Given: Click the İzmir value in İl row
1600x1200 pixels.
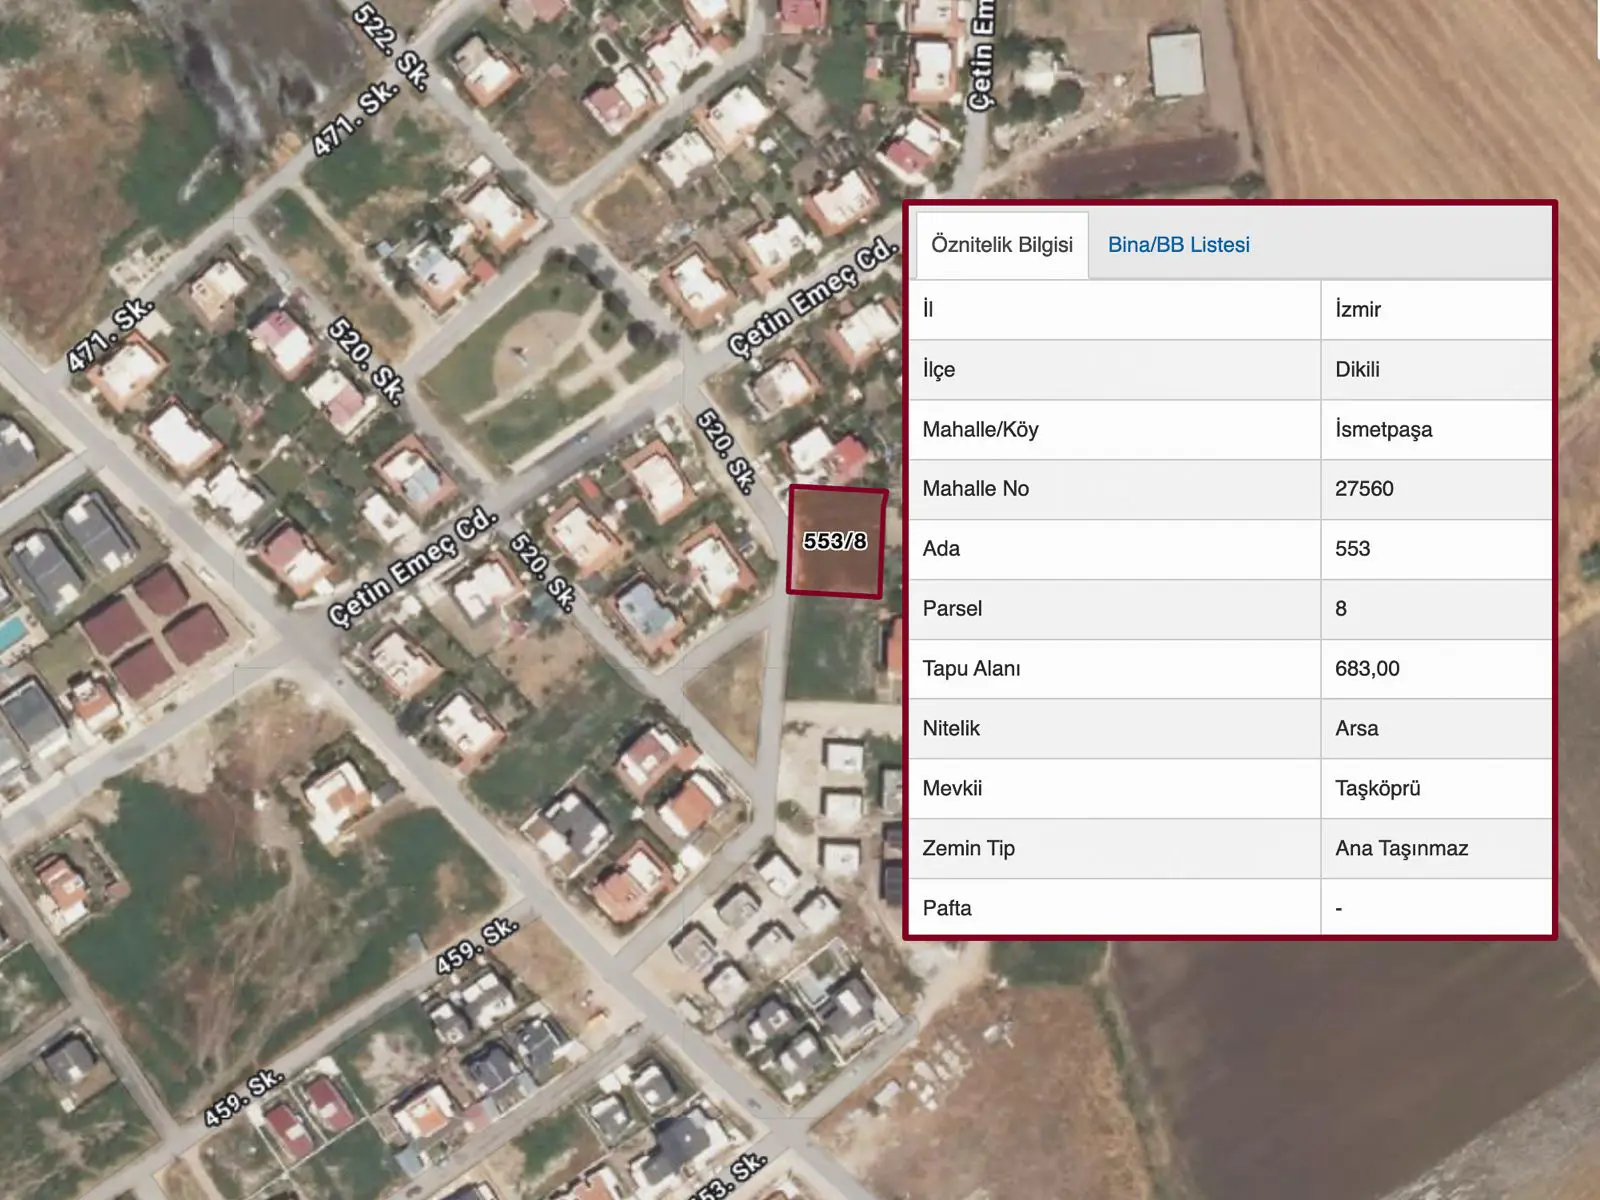Looking at the screenshot, I should pyautogui.click(x=1358, y=309).
